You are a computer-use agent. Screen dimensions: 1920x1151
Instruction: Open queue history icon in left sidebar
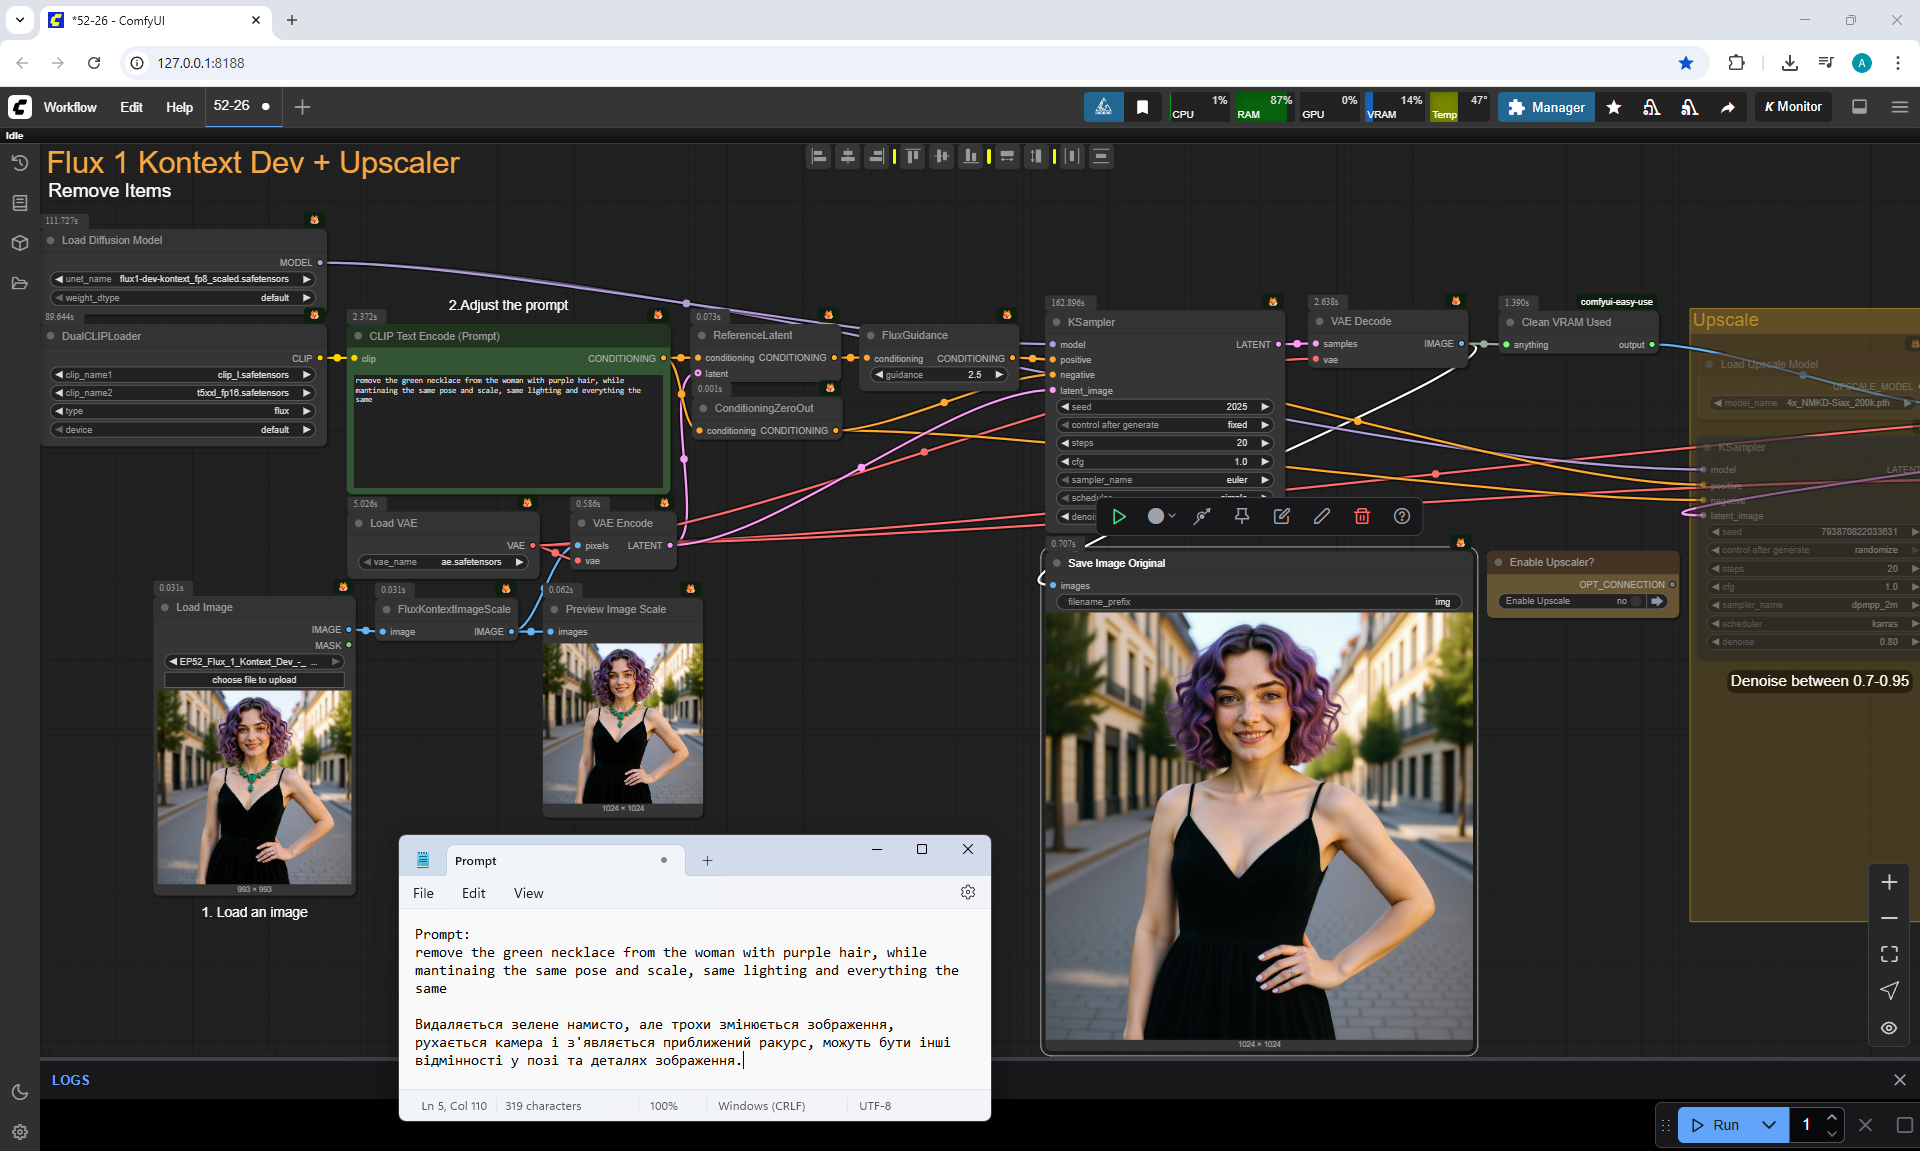point(19,163)
